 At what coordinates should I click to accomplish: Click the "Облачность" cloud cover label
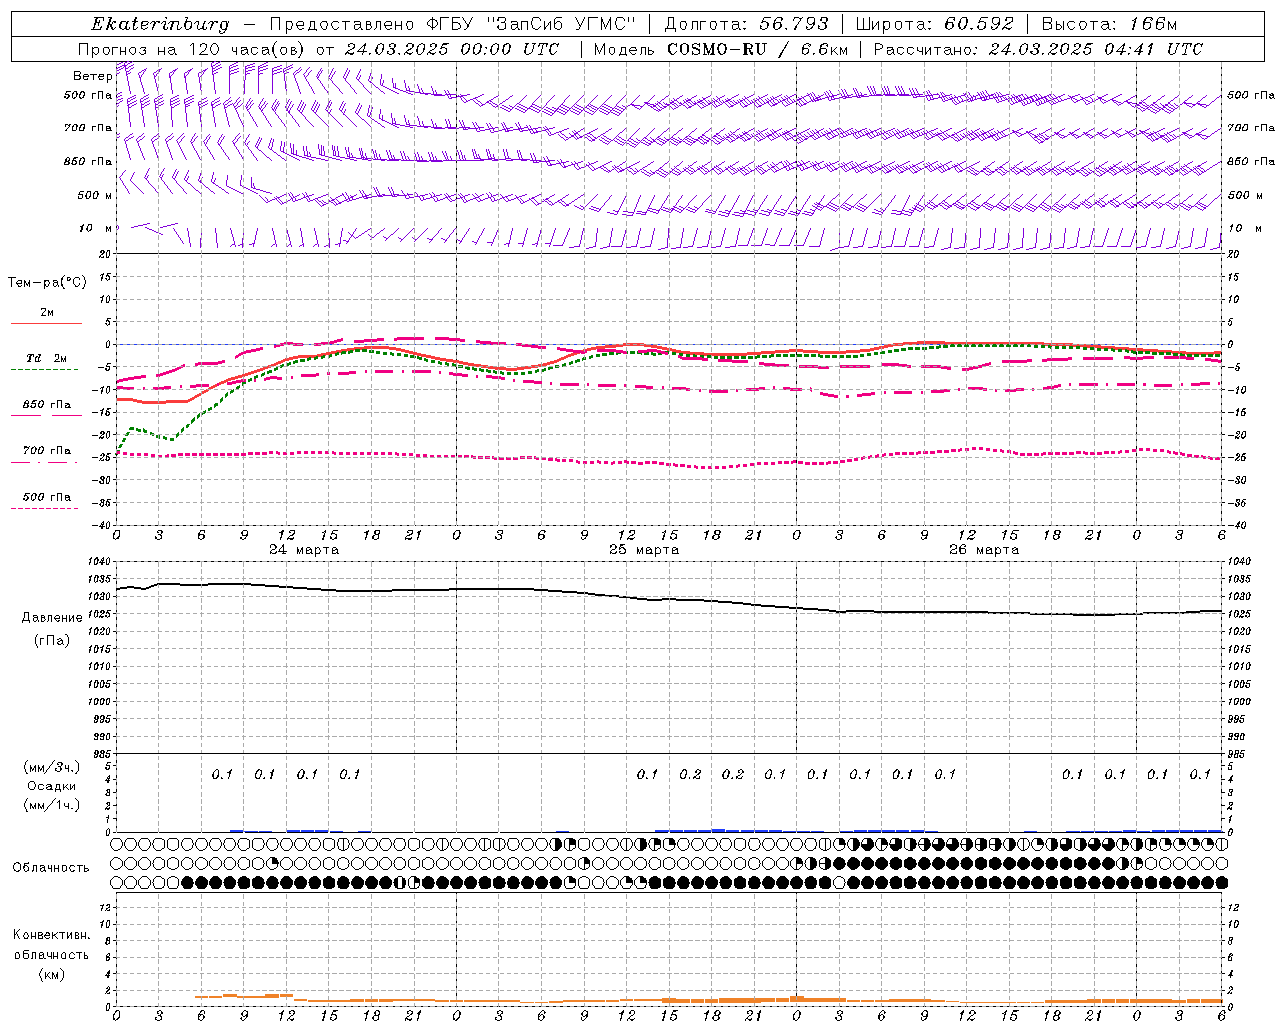click(x=51, y=868)
